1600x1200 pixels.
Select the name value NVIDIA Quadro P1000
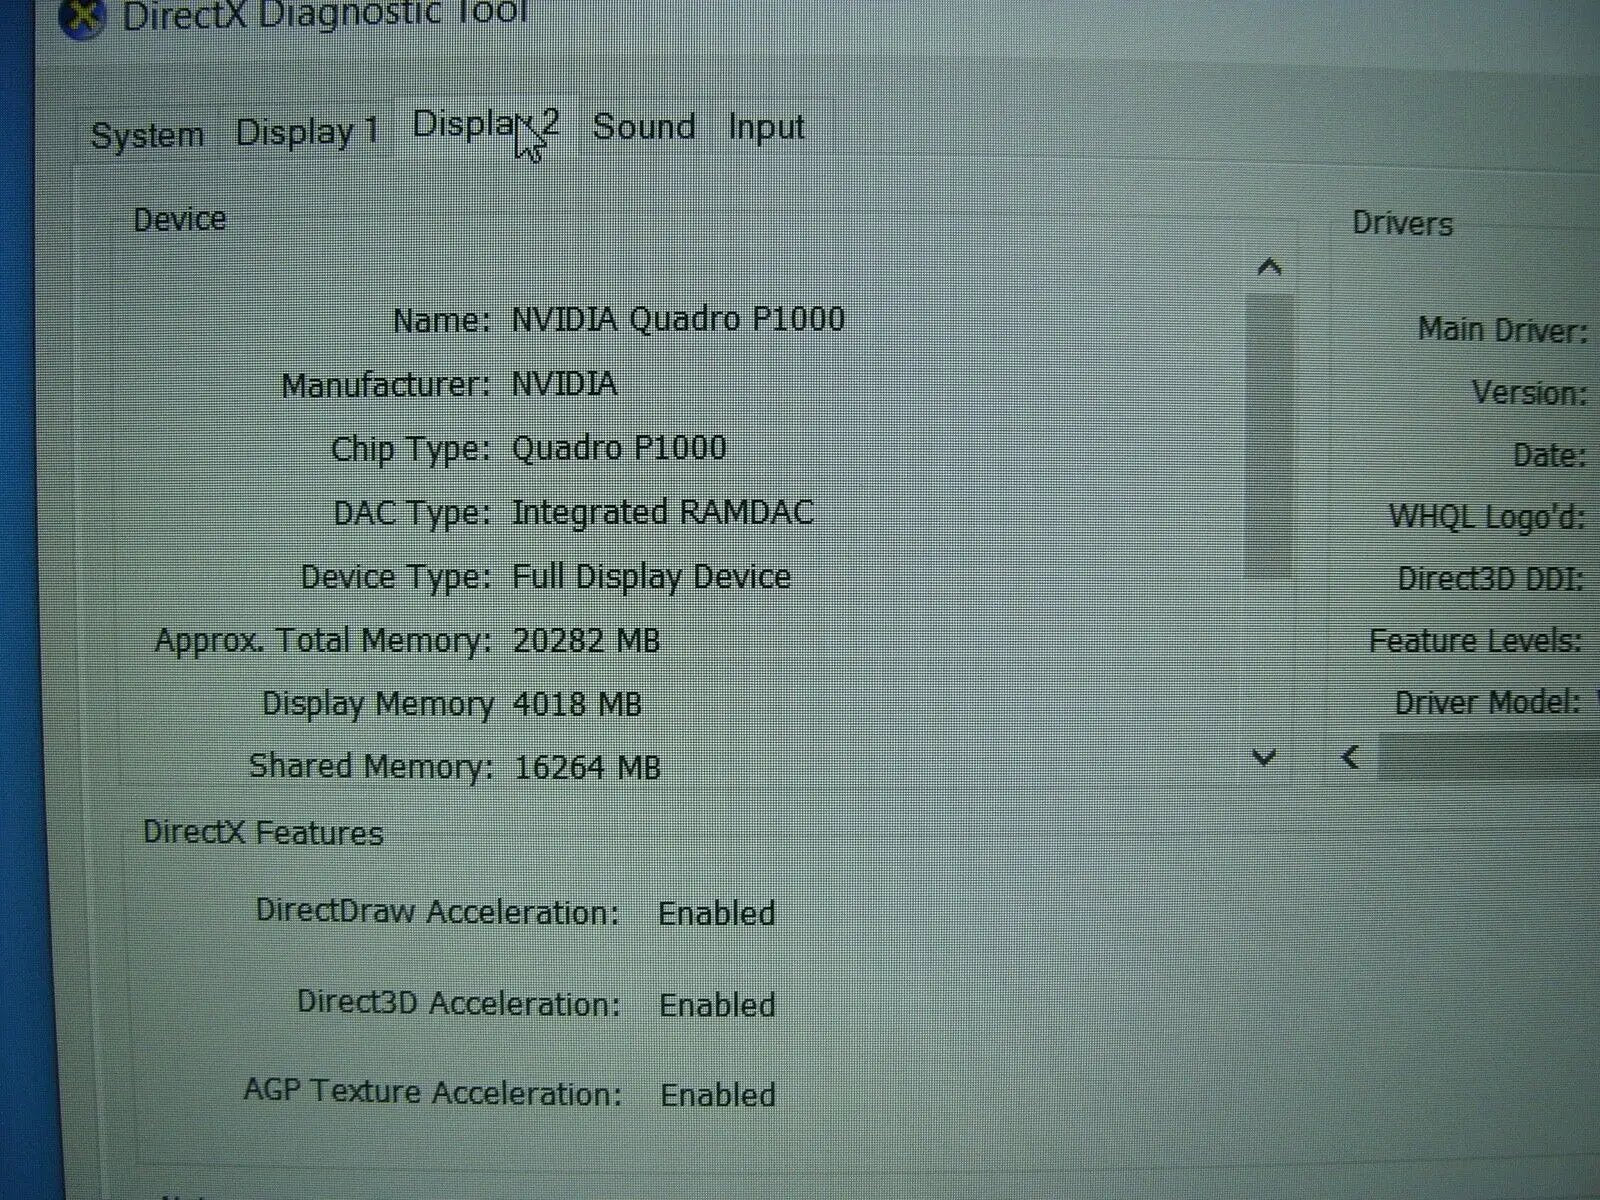(678, 319)
